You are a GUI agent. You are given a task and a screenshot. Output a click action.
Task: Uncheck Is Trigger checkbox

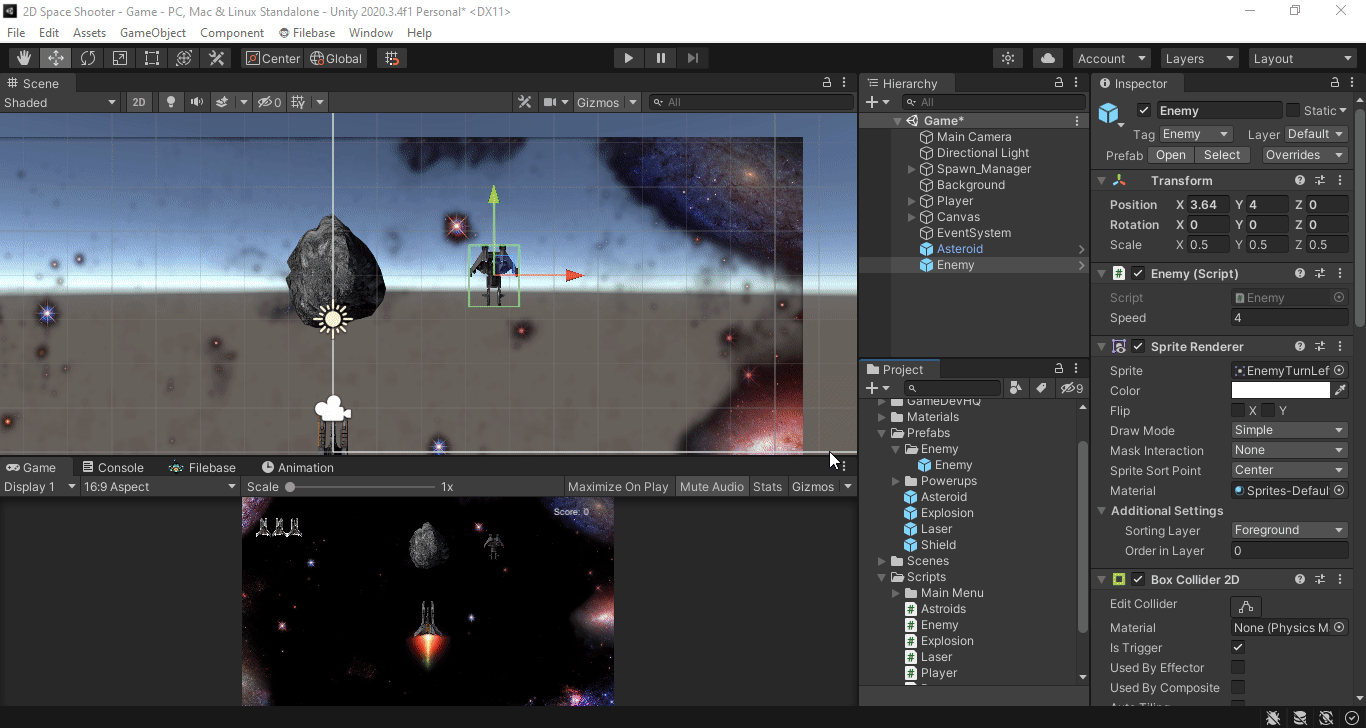point(1238,648)
